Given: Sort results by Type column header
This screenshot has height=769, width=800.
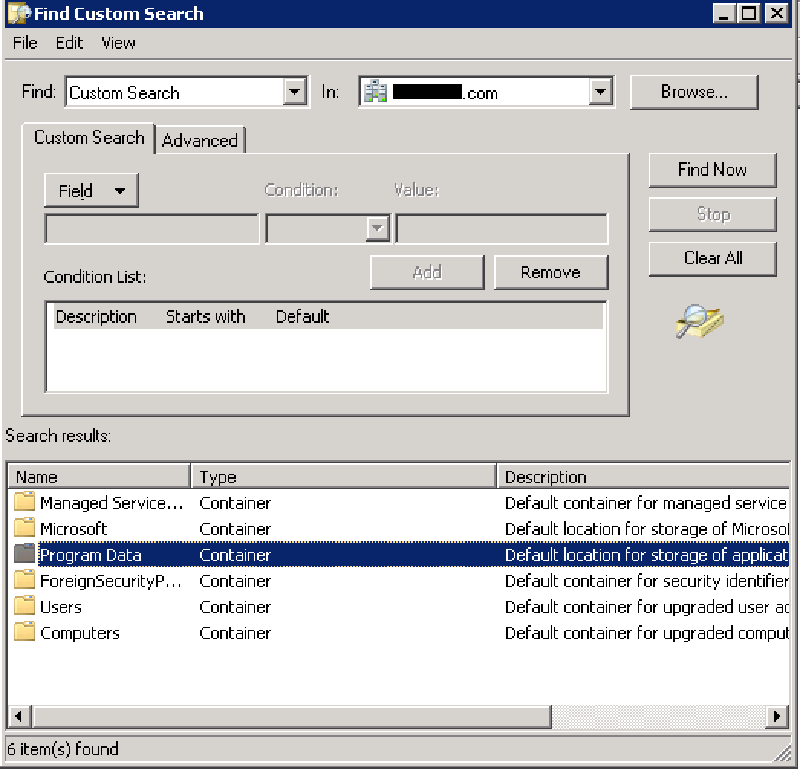Looking at the screenshot, I should click(x=344, y=477).
